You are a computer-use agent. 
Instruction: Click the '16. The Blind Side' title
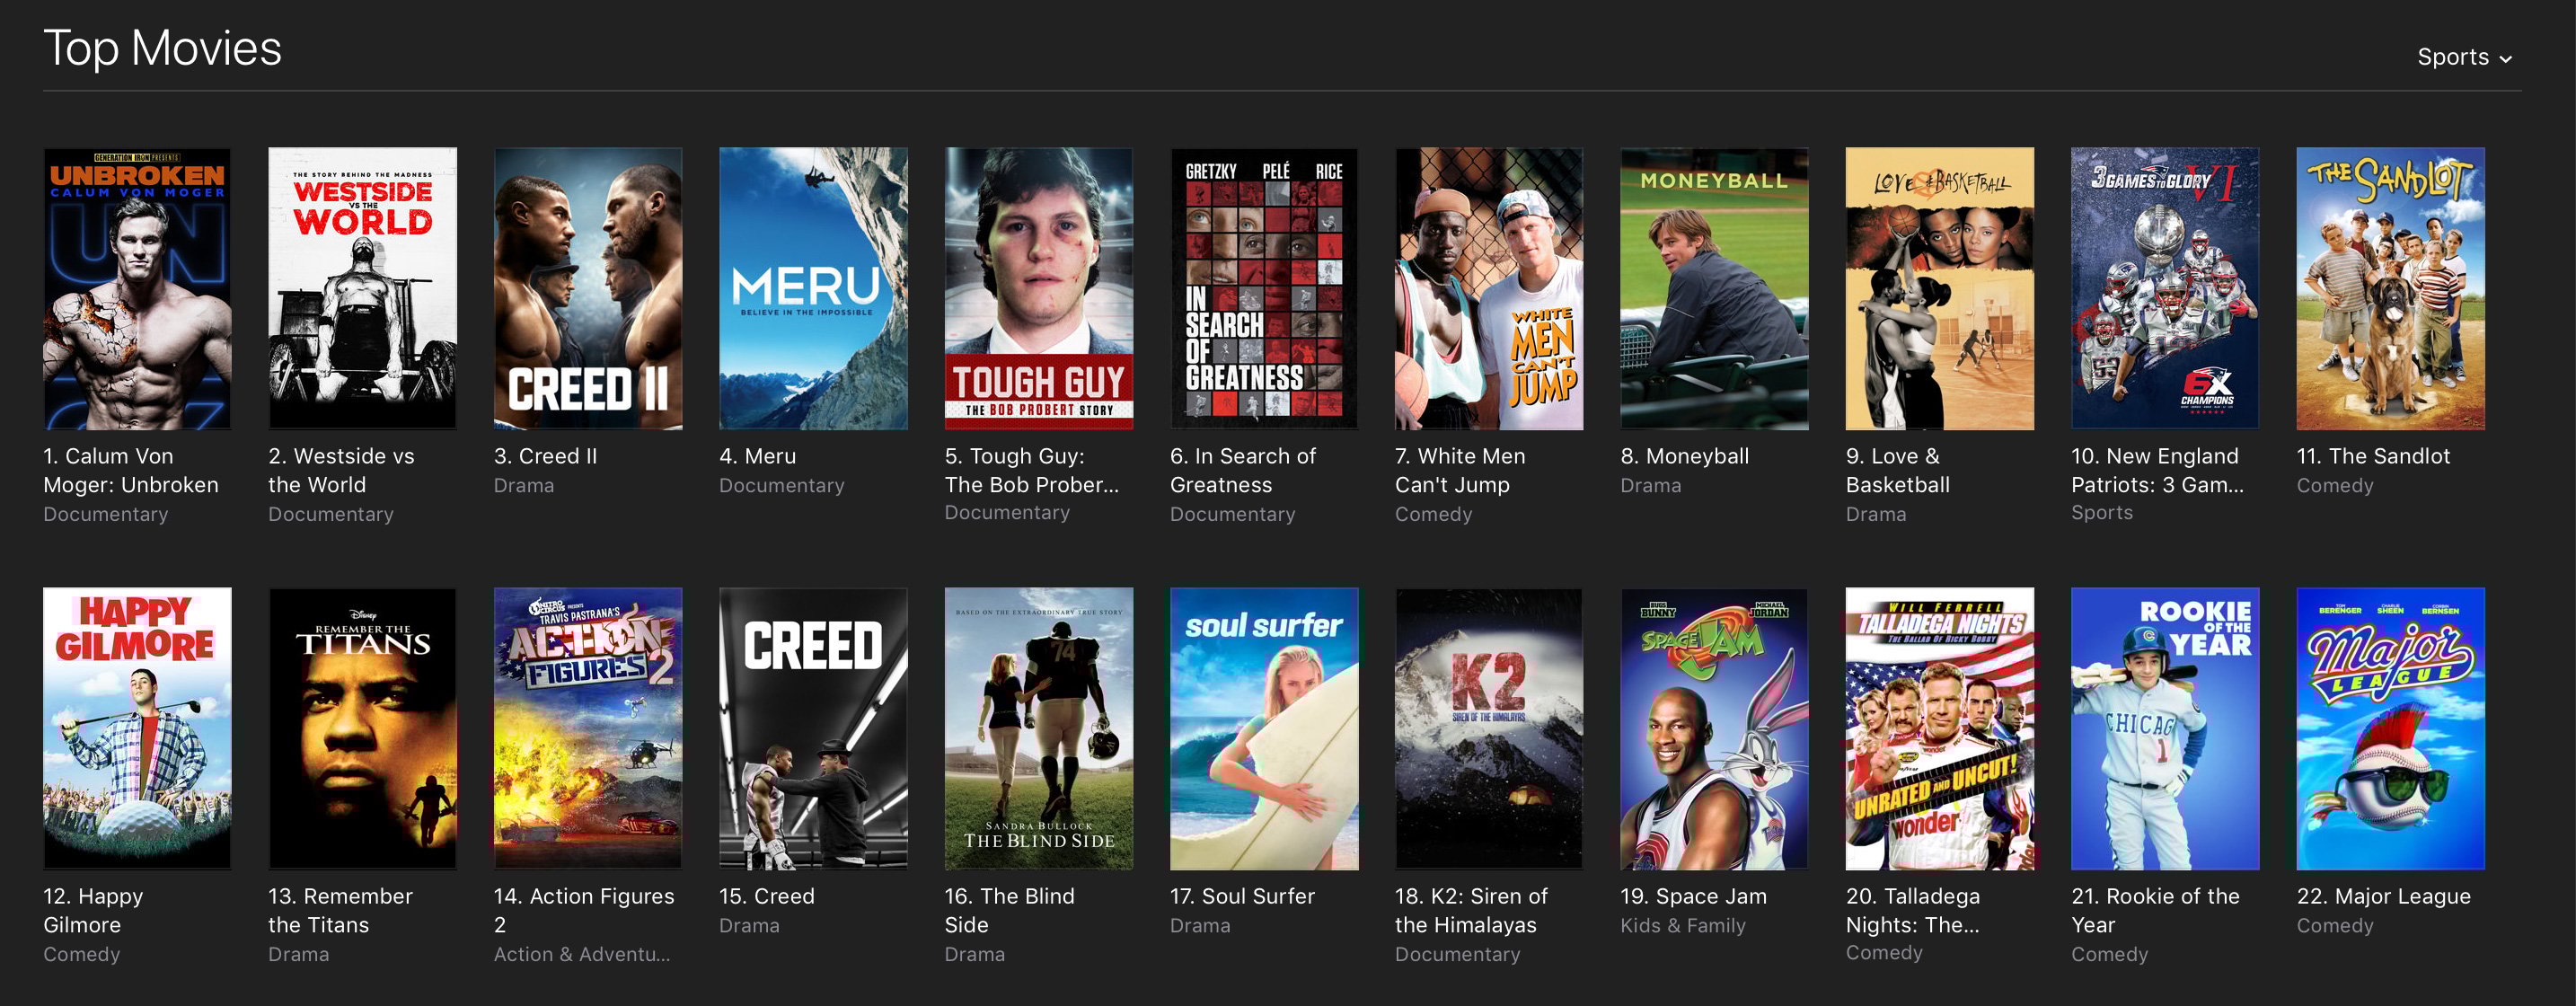pyautogui.click(x=1009, y=910)
